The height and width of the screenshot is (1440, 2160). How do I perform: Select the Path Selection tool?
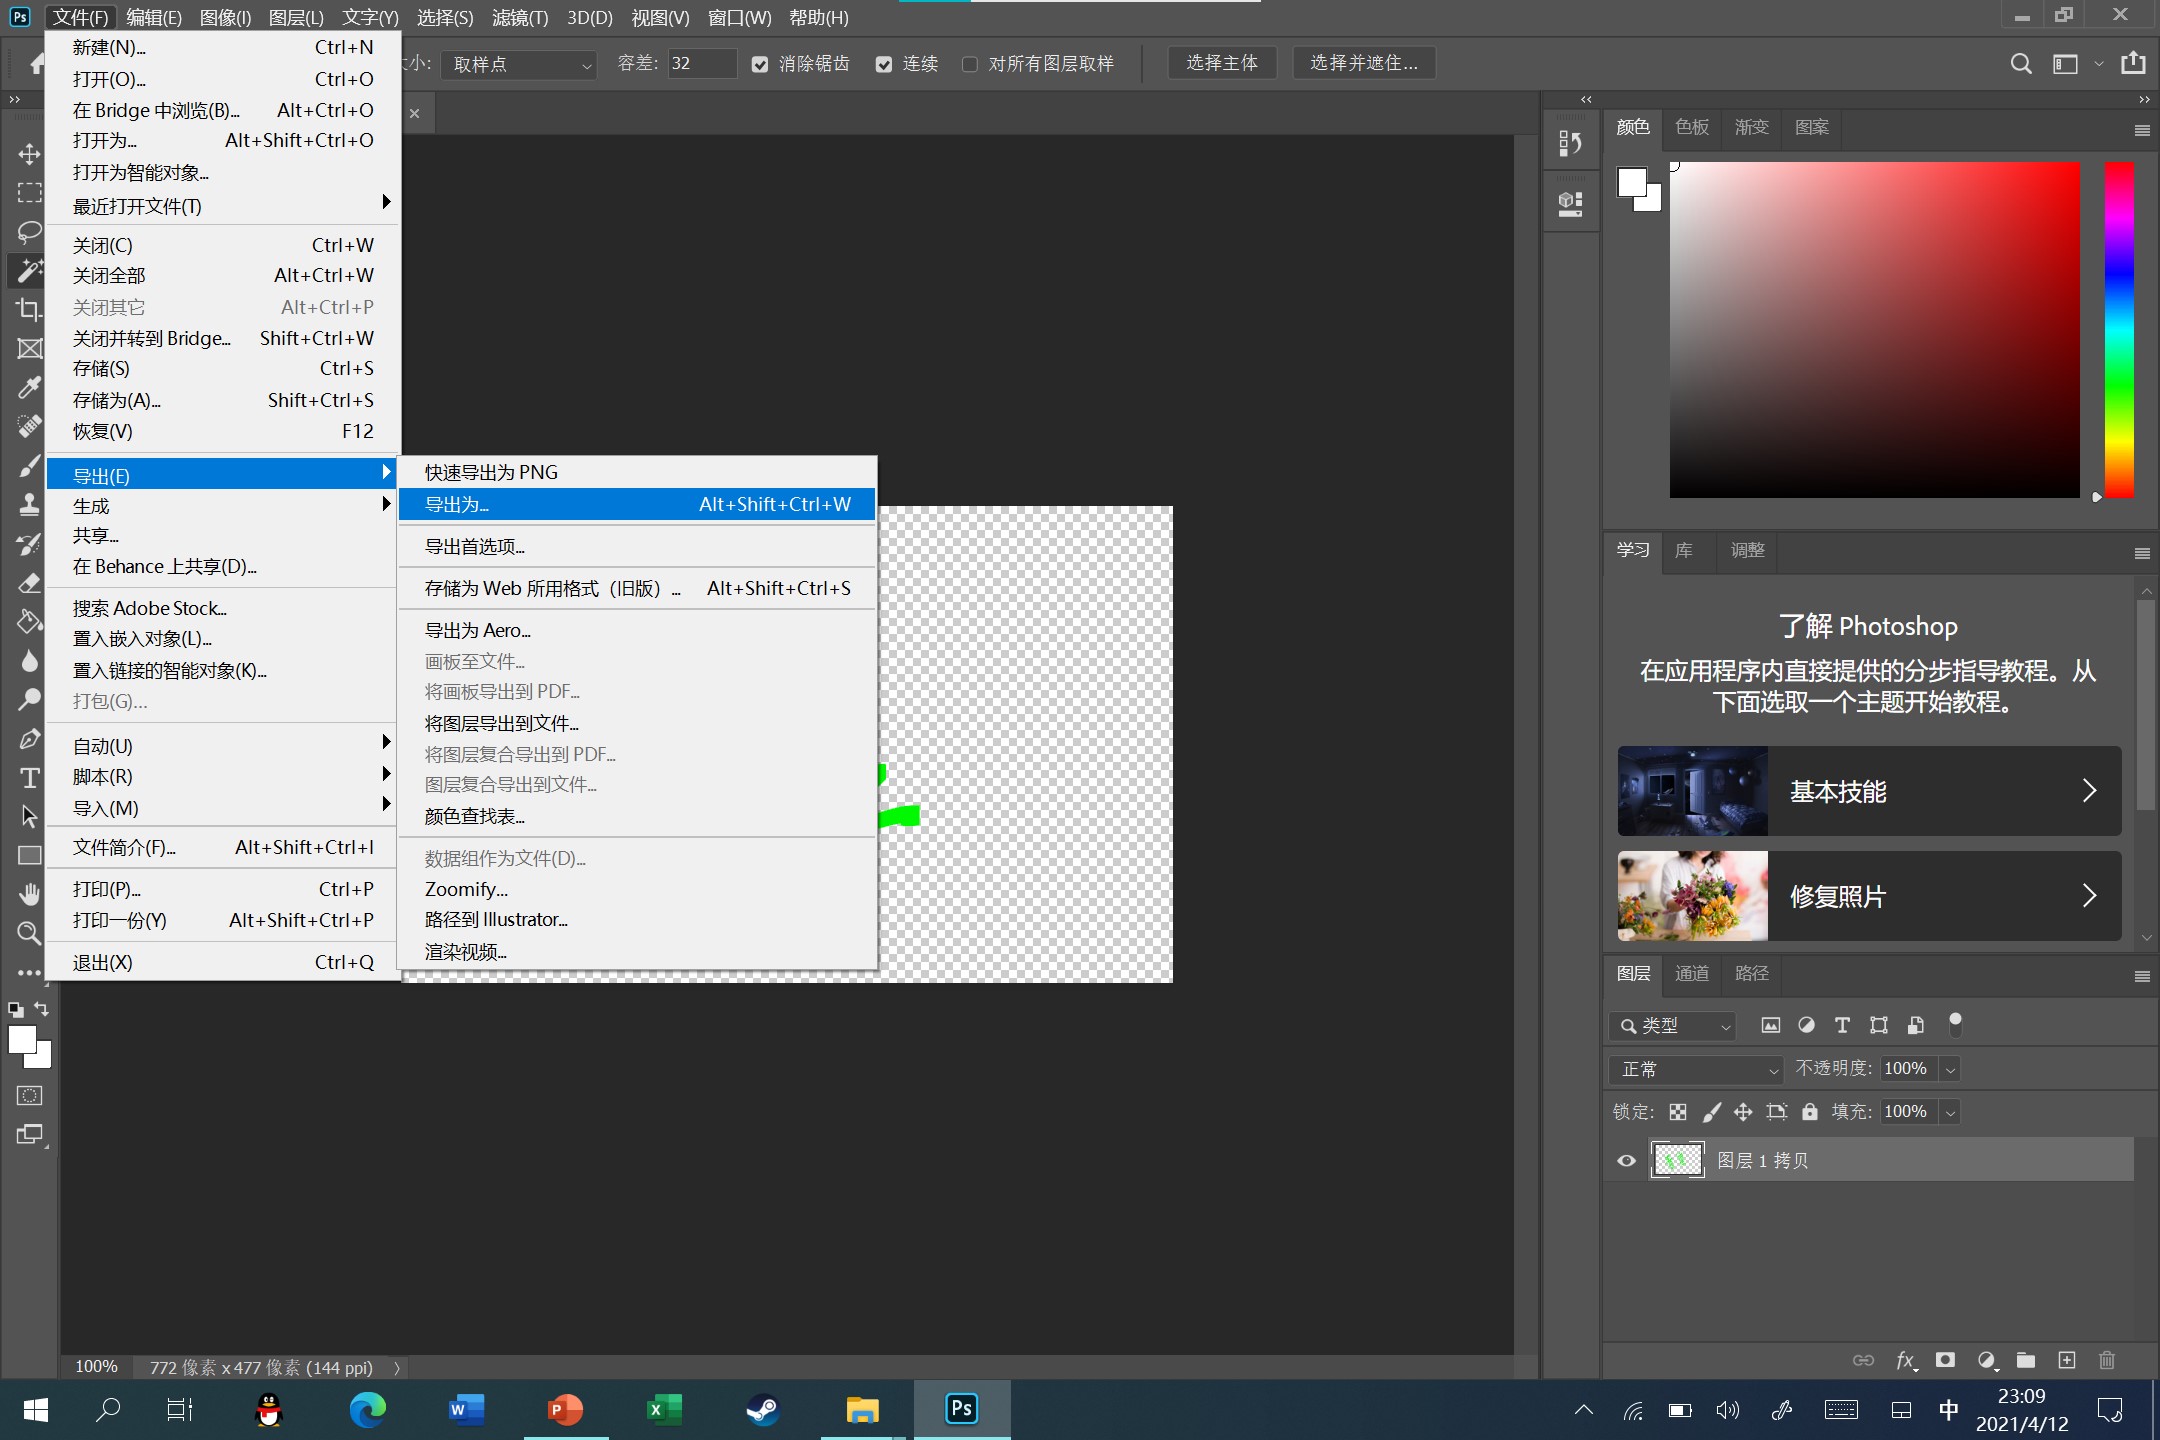[x=29, y=816]
